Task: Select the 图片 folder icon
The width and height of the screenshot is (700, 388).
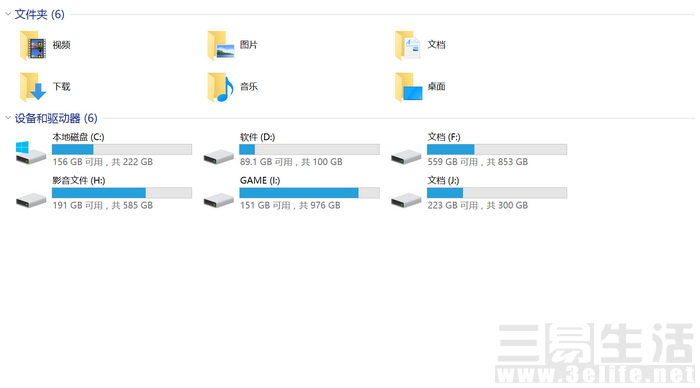Action: [x=221, y=45]
